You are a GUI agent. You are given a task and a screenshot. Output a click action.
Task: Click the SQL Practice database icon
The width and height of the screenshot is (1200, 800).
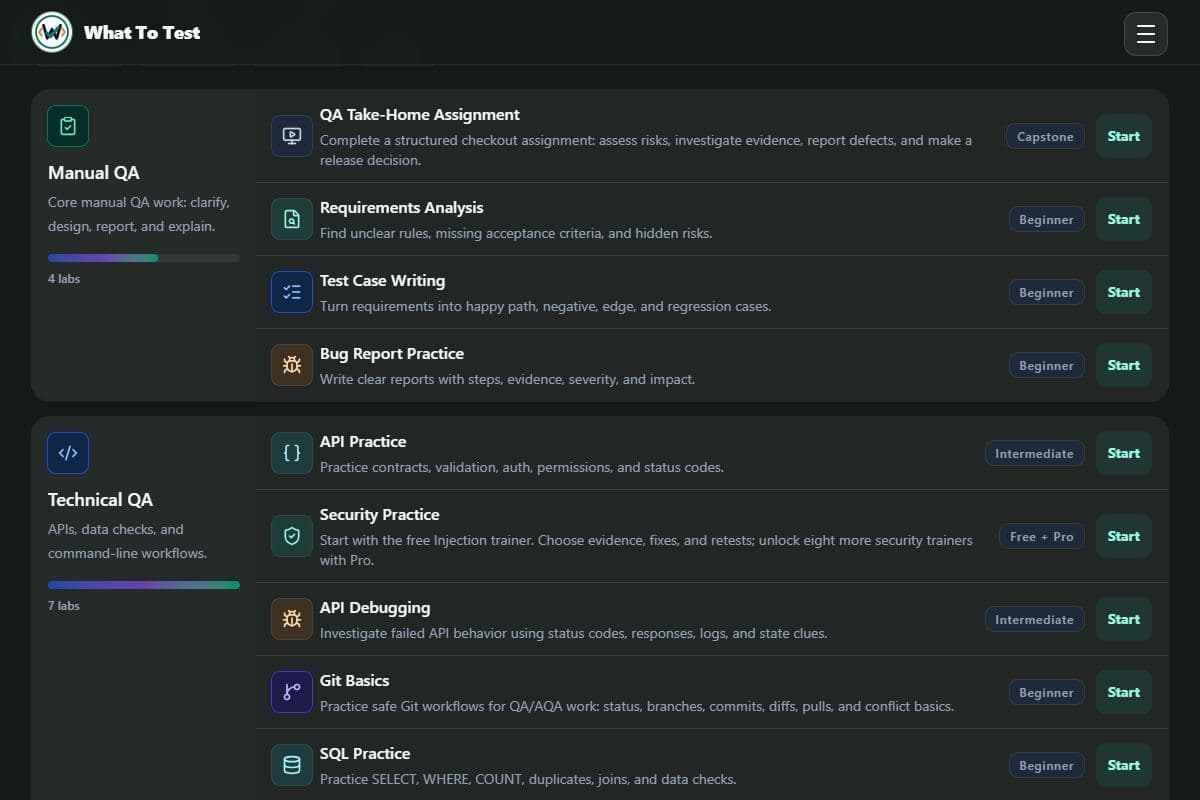coord(292,765)
